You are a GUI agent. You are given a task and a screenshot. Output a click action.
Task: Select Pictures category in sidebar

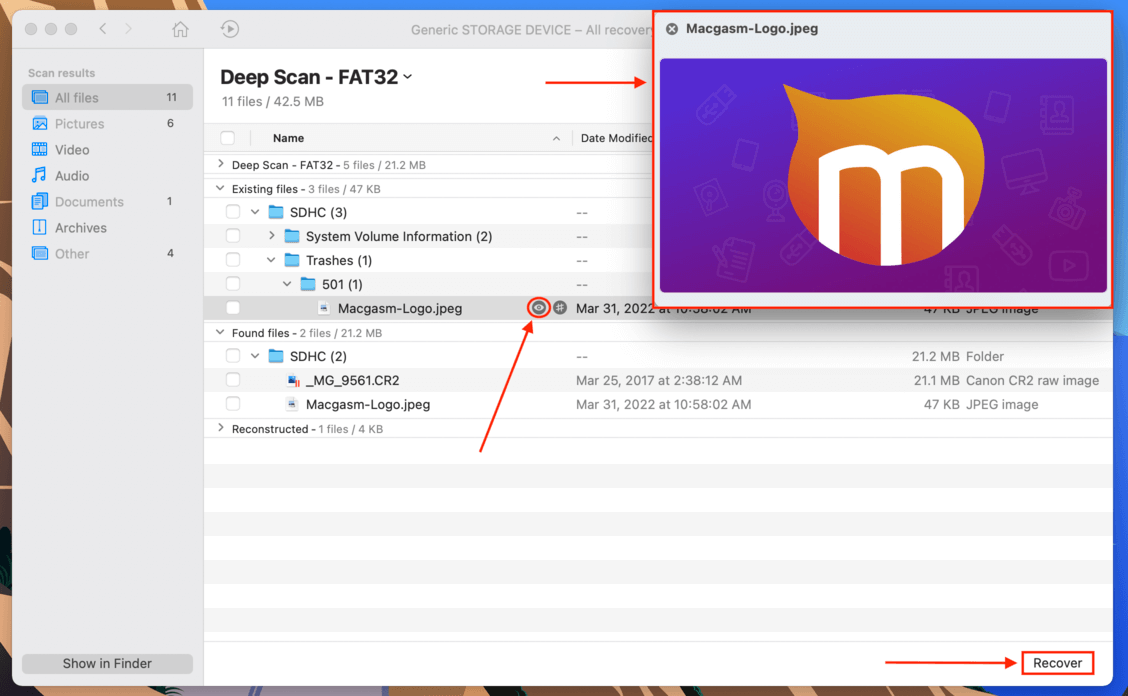point(107,124)
